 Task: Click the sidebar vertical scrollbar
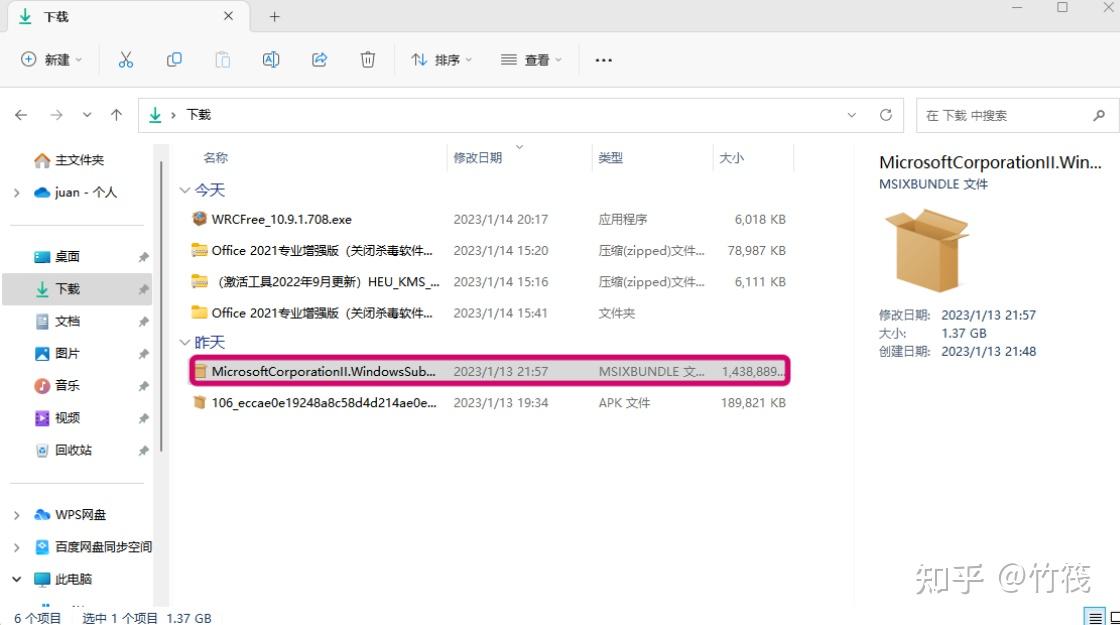click(161, 307)
